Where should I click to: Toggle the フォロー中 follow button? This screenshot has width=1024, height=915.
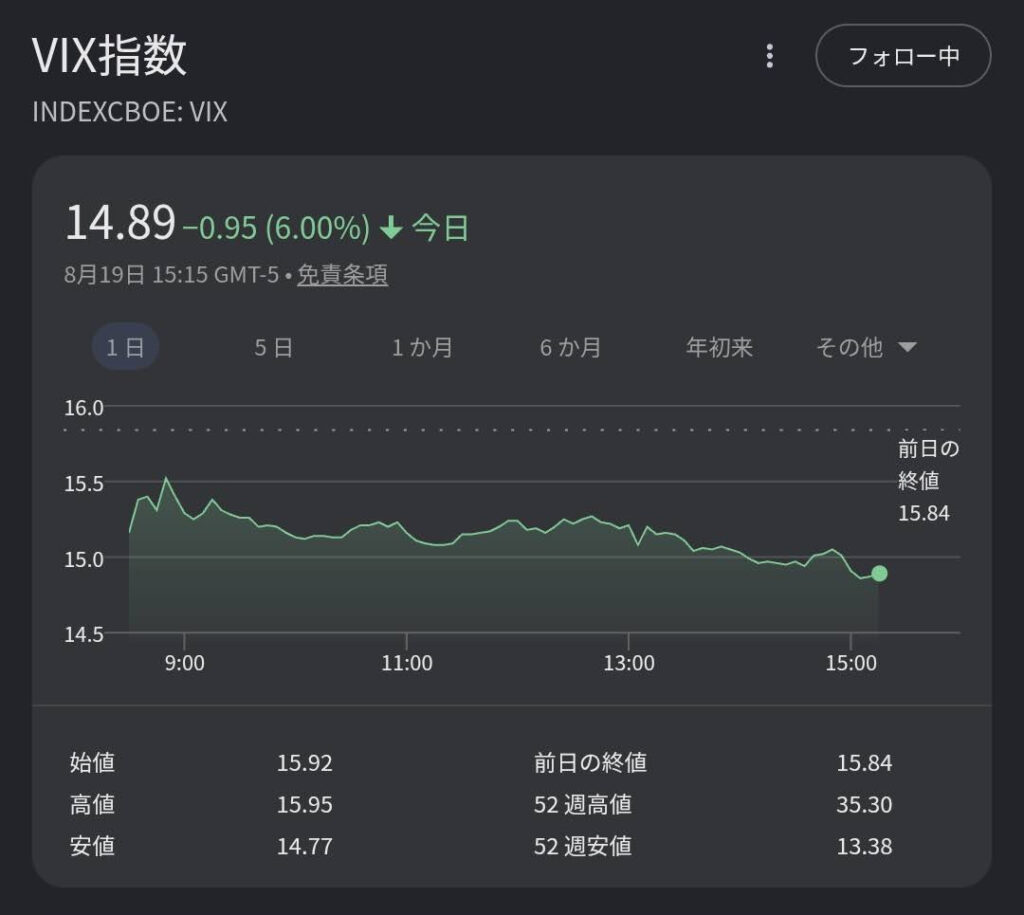[x=903, y=56]
